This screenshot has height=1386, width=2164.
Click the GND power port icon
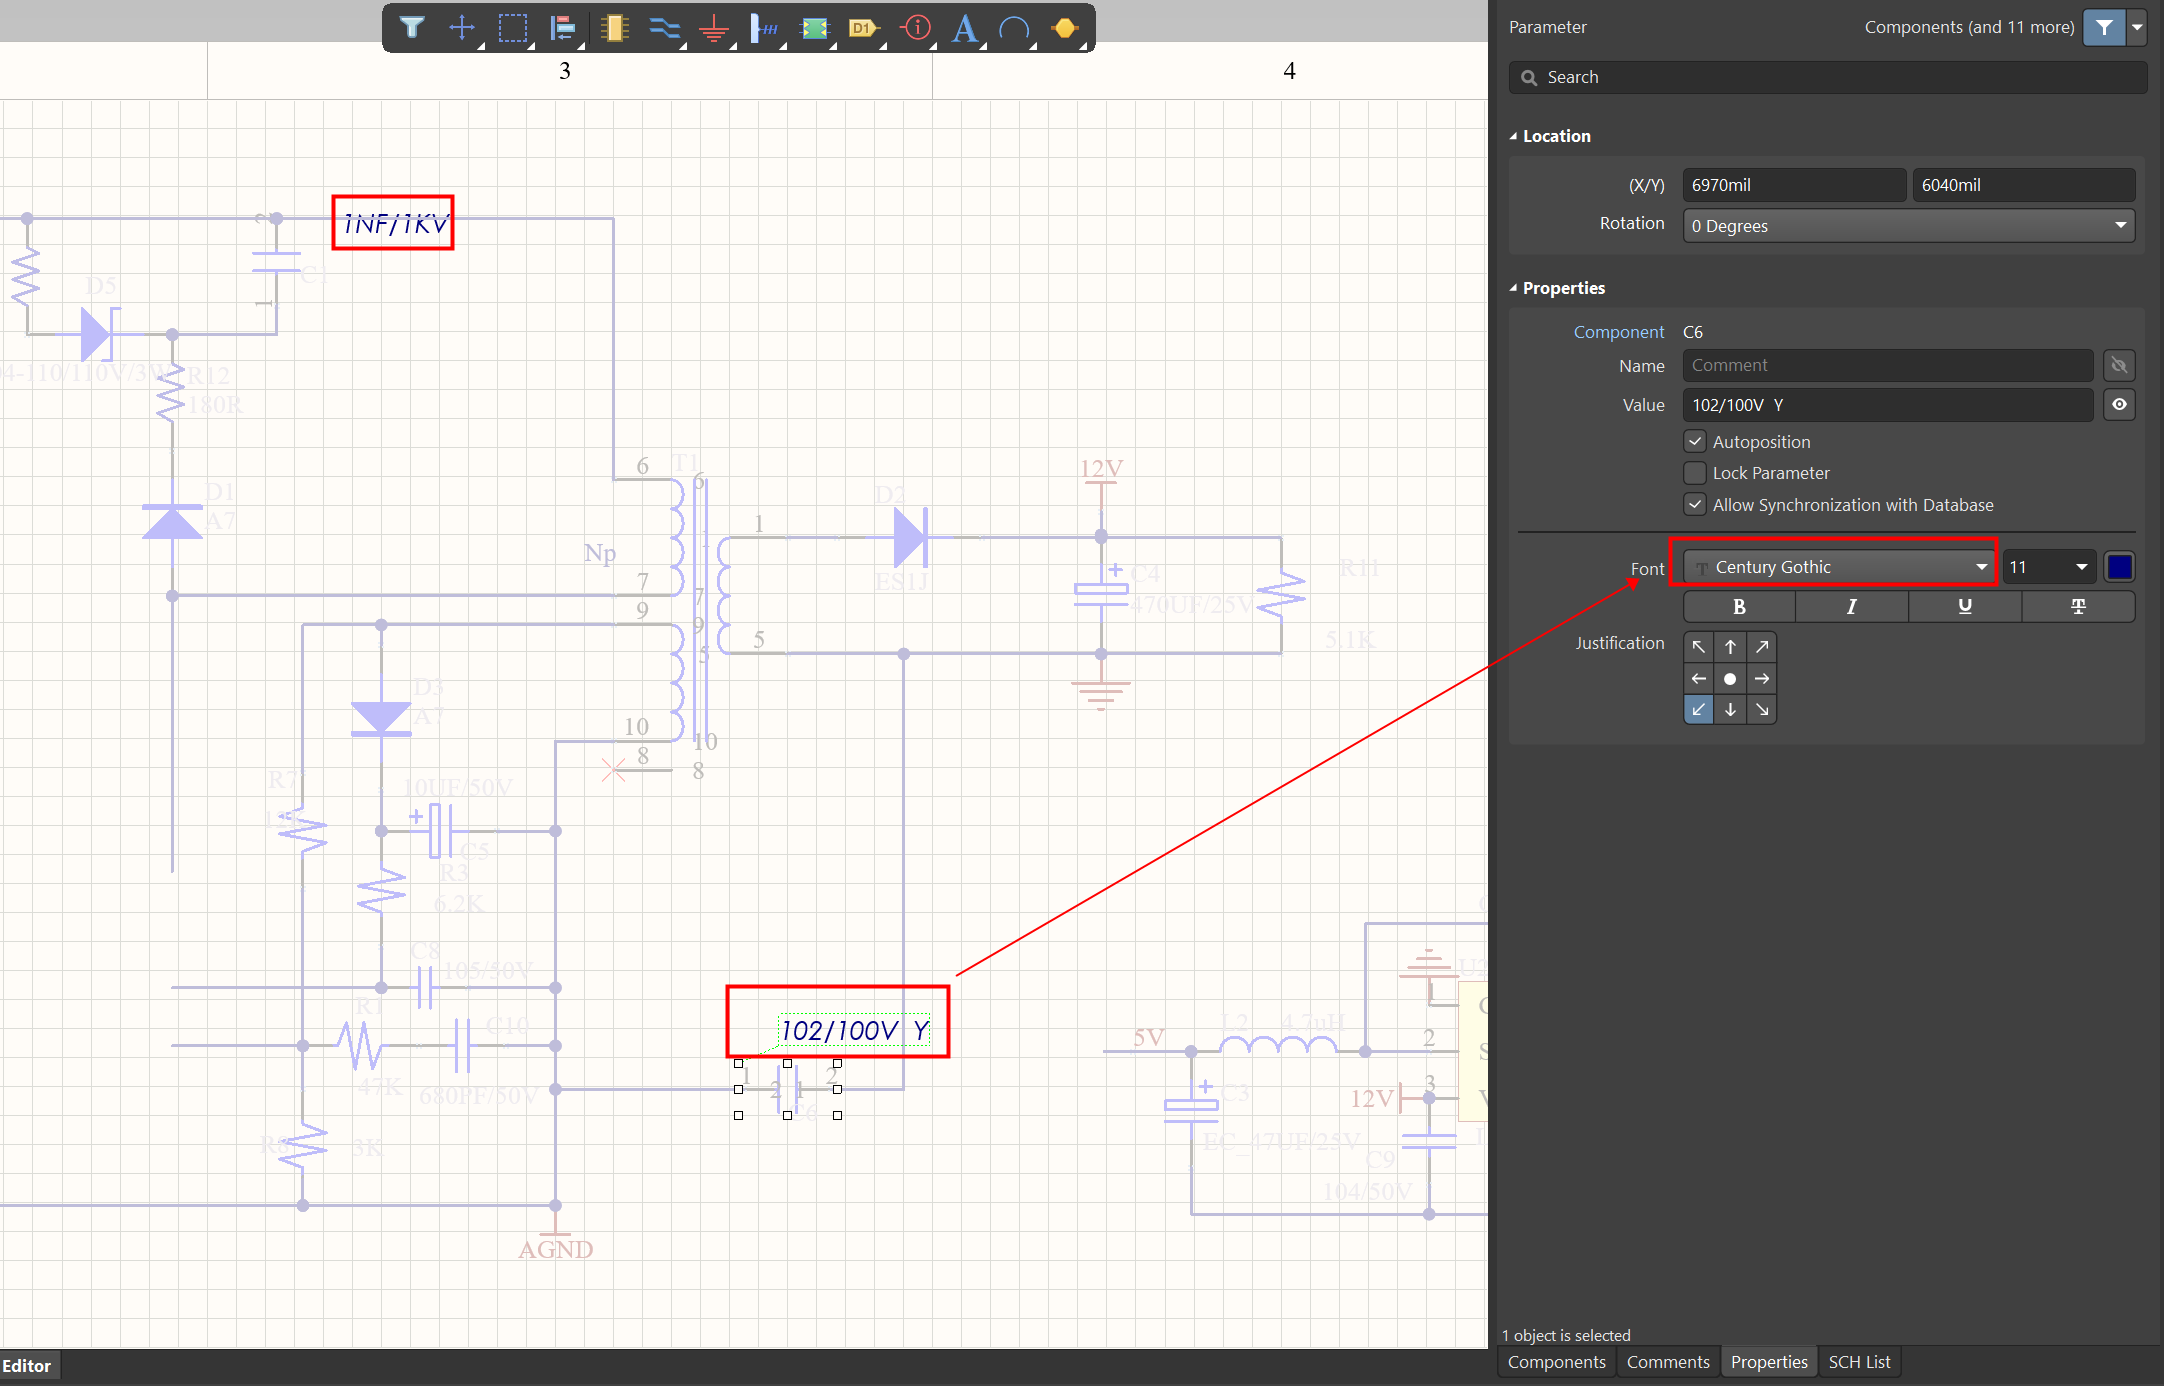[714, 28]
